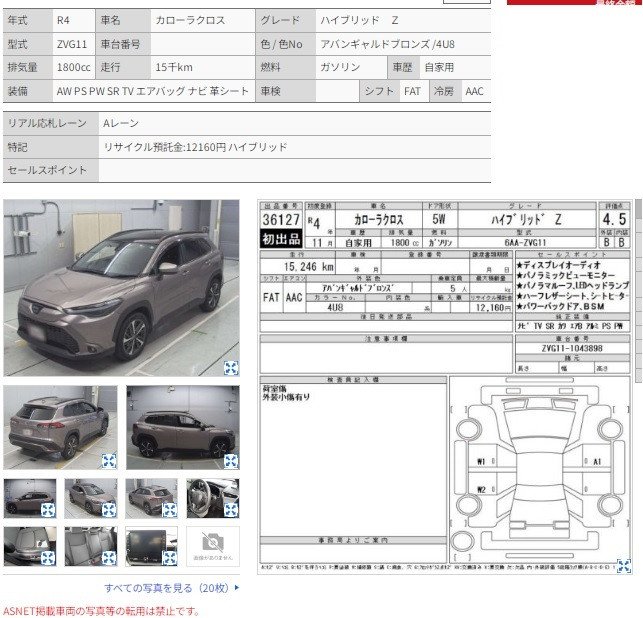The width and height of the screenshot is (643, 618).
Task: Open the small rear-angle overhead thumbnail
Action: 152,498
